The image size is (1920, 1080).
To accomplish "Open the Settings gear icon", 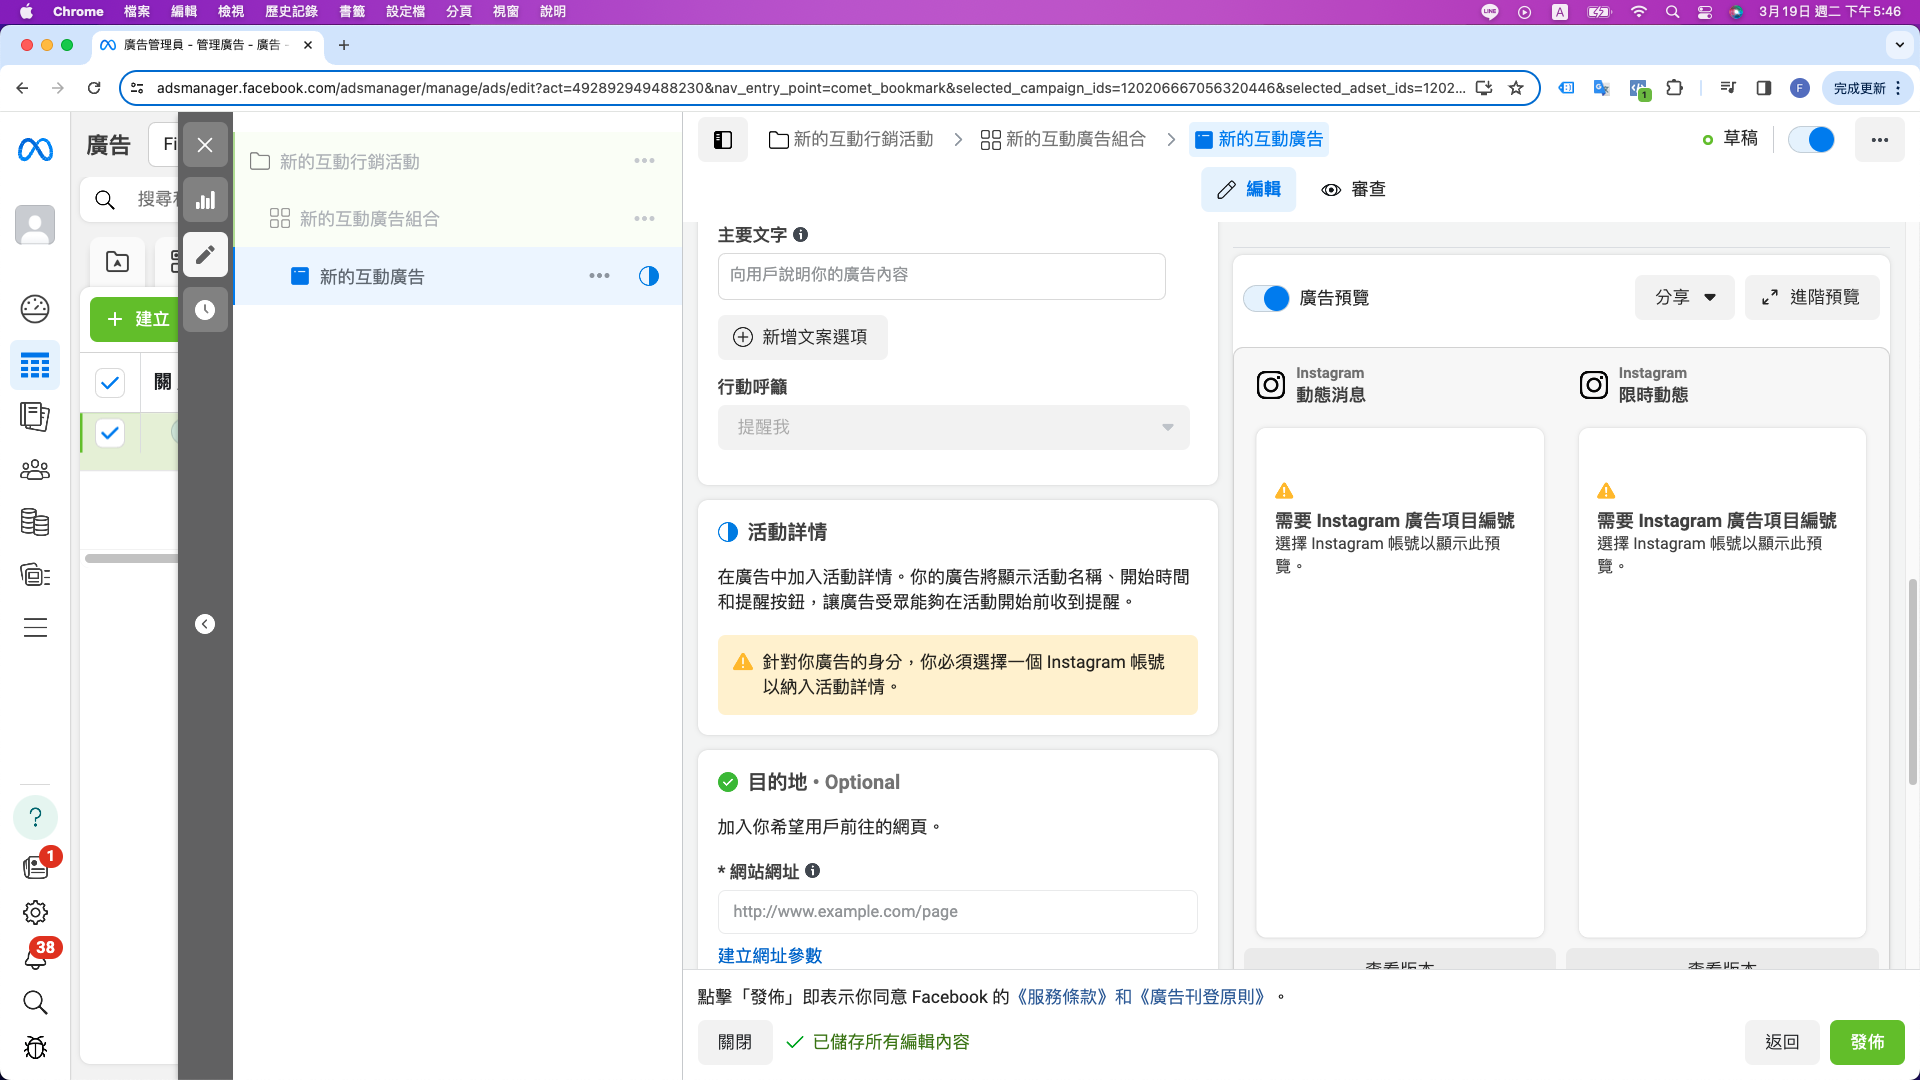I will point(35,912).
